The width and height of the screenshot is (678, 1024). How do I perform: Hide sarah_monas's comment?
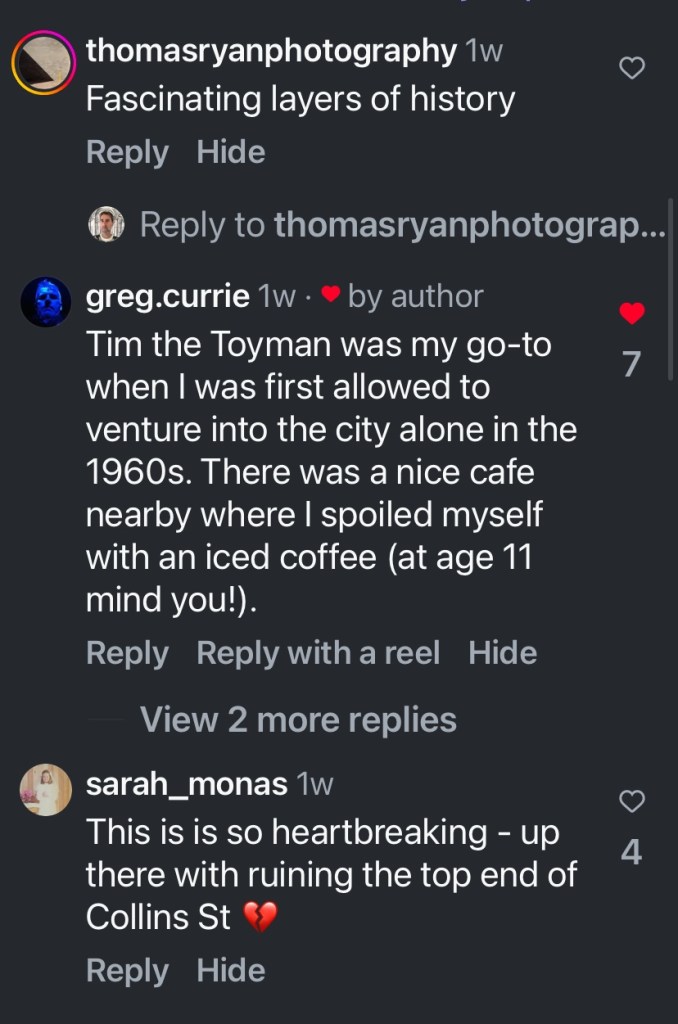231,970
